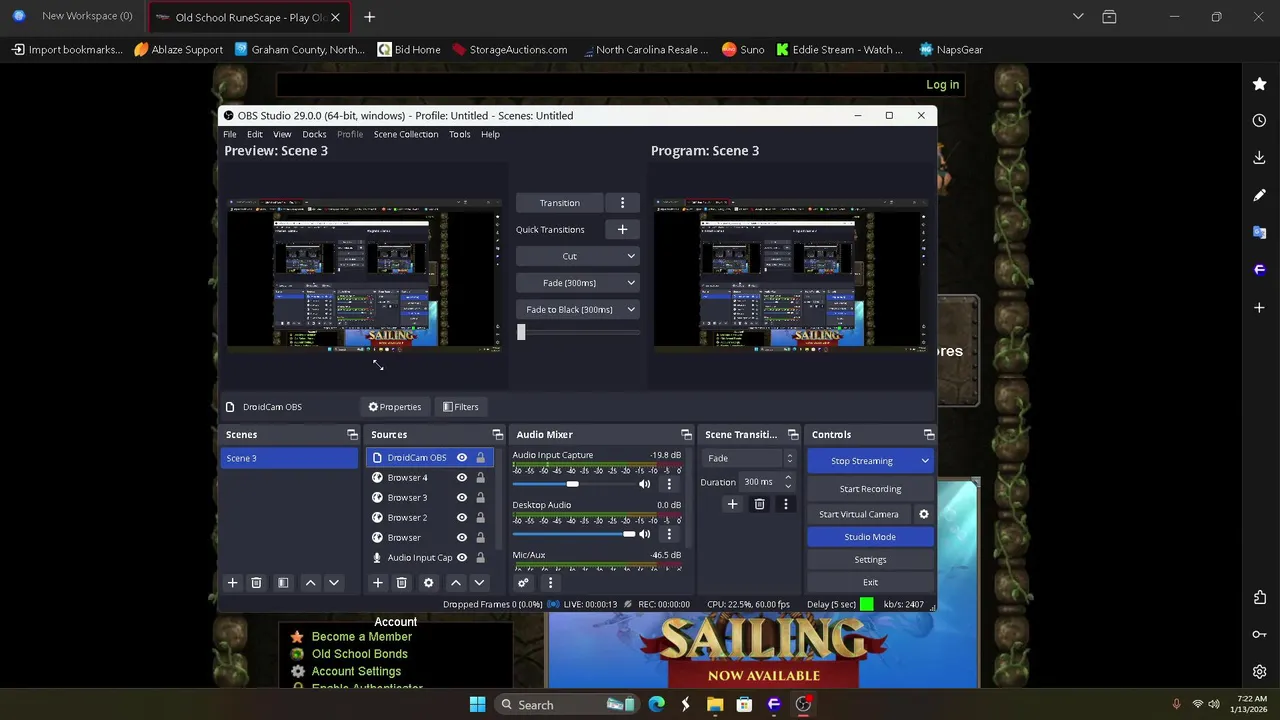
Task: Hide the Browser 4 source
Action: point(462,478)
